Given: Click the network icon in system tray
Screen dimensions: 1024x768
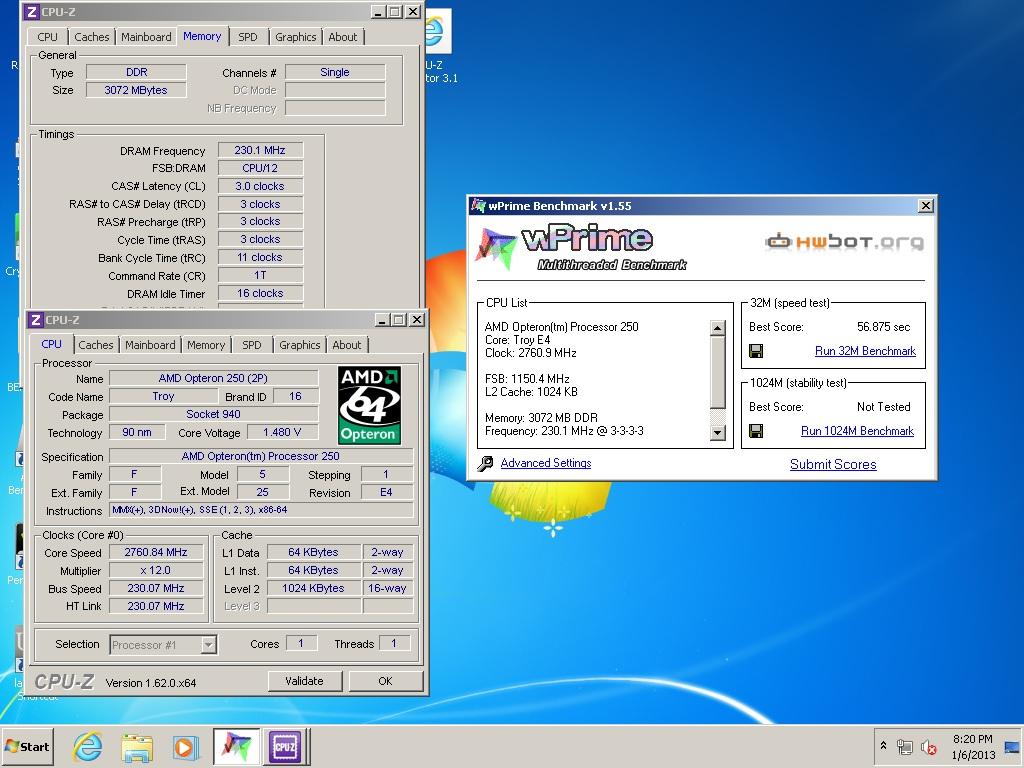Looking at the screenshot, I should 904,746.
